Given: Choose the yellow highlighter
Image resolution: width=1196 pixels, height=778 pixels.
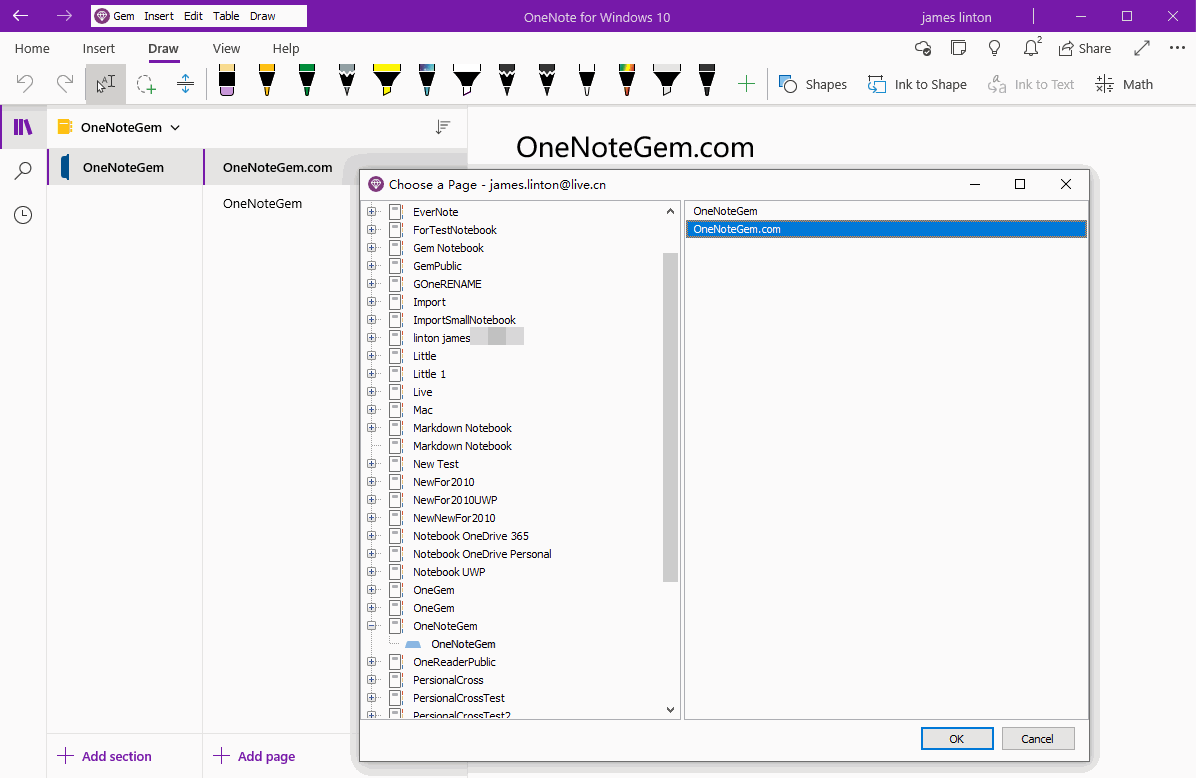Looking at the screenshot, I should 387,80.
